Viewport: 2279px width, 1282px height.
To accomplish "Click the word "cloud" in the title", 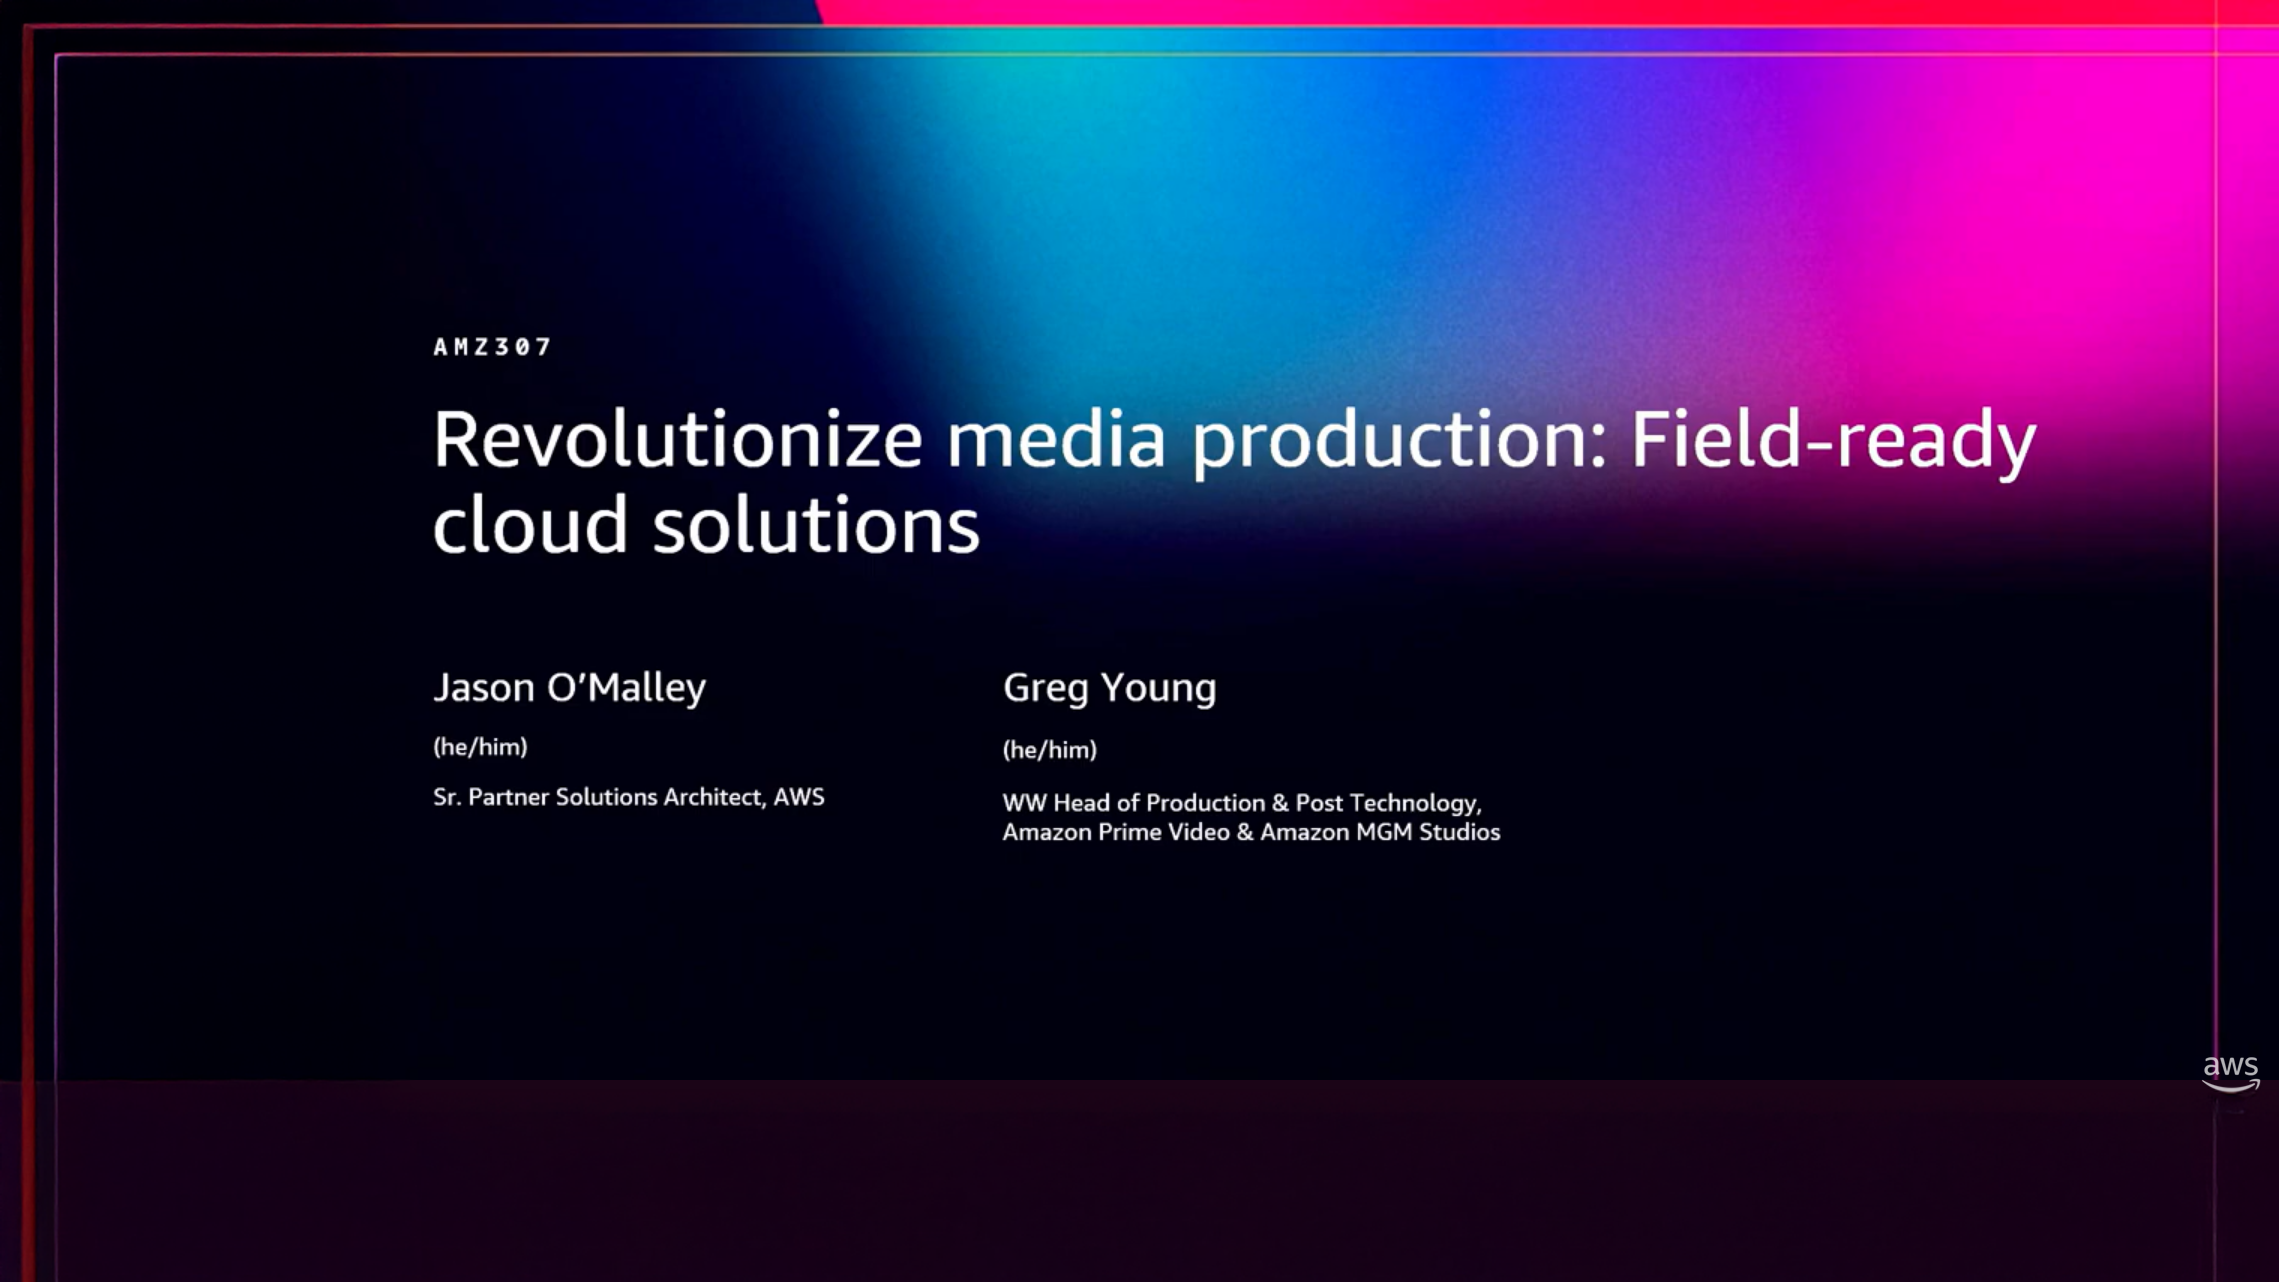I will click(529, 525).
